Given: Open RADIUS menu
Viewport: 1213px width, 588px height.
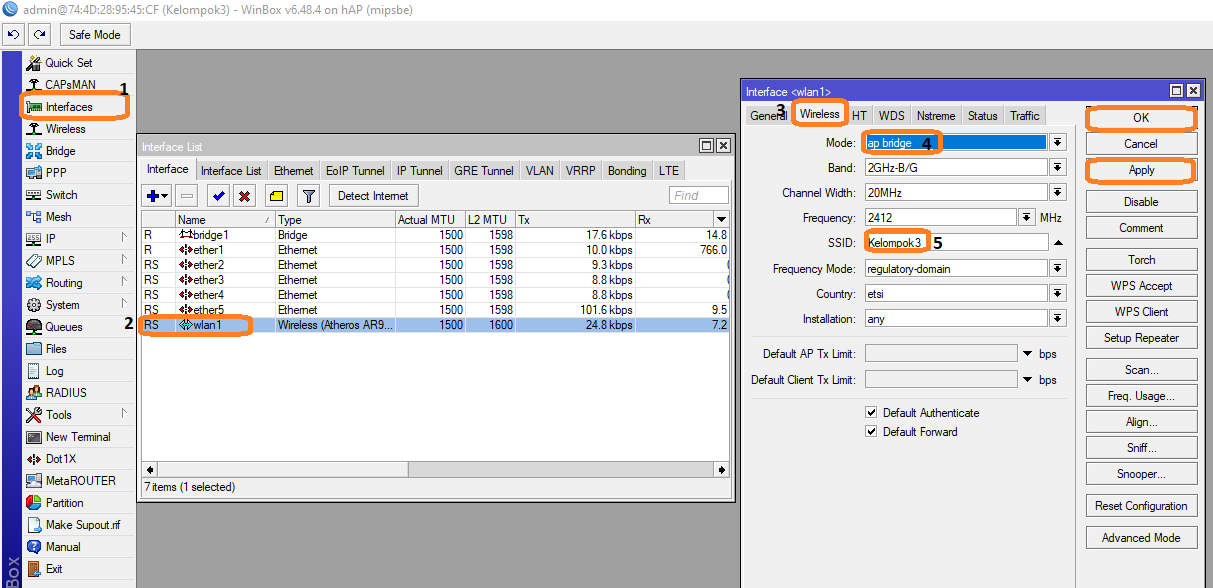Looking at the screenshot, I should tap(66, 393).
